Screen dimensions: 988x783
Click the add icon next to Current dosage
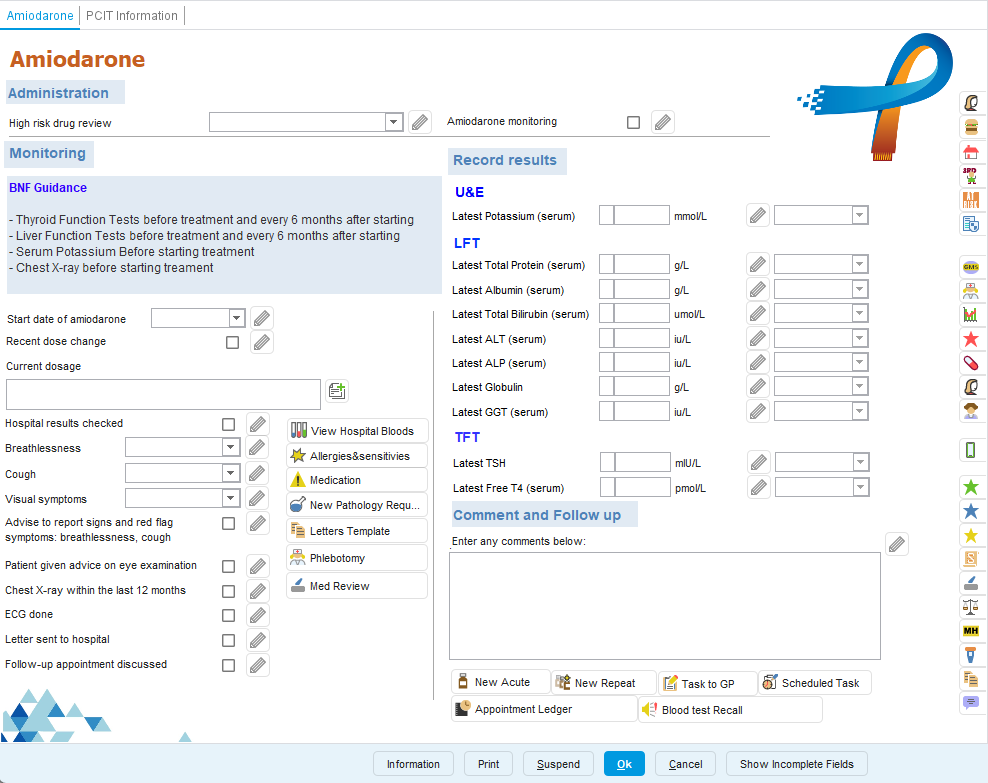[337, 391]
